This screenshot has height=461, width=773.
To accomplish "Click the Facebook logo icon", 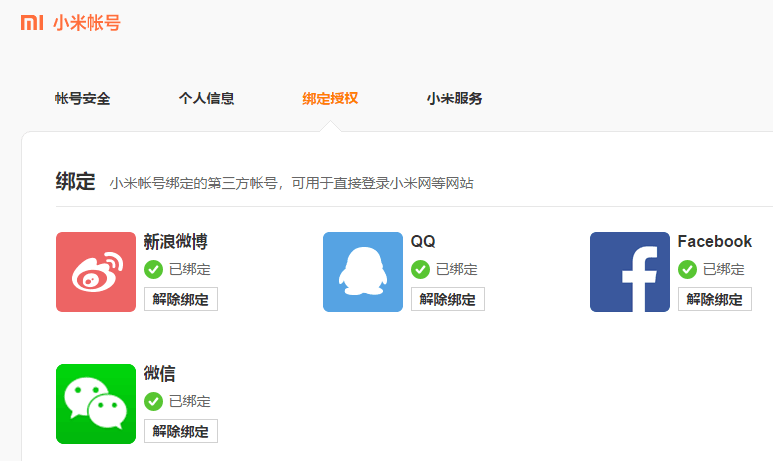I will pyautogui.click(x=630, y=272).
